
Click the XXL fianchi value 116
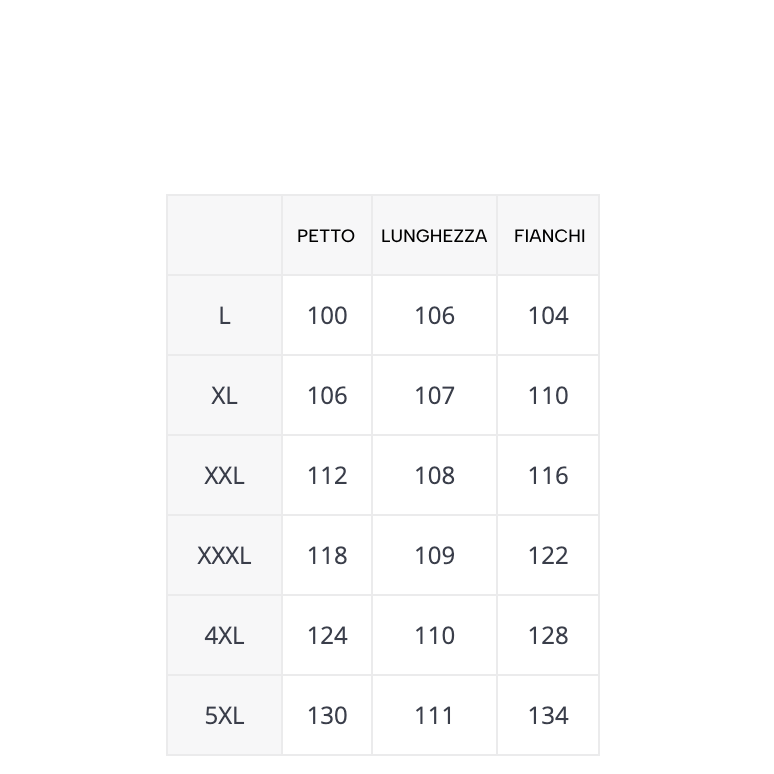(x=548, y=475)
